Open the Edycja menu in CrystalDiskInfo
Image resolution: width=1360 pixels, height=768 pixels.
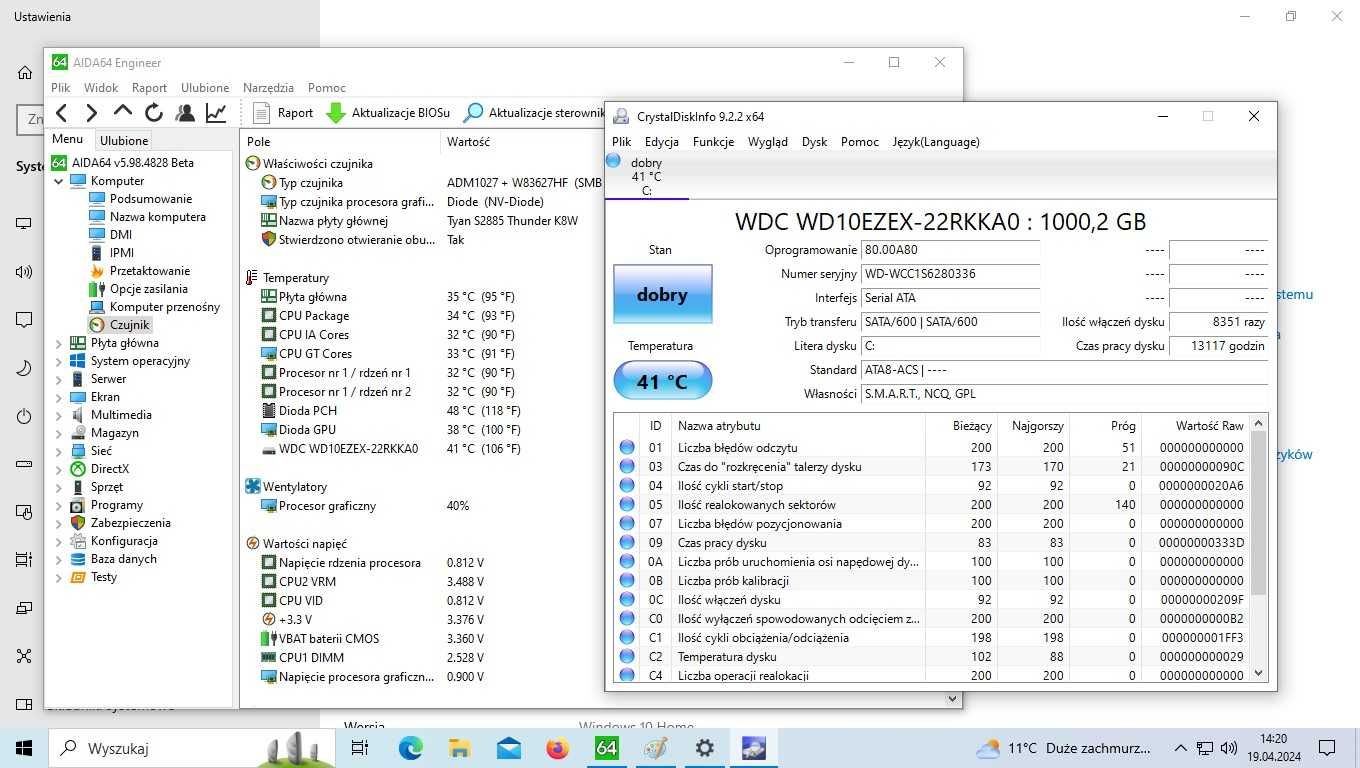[x=662, y=142]
